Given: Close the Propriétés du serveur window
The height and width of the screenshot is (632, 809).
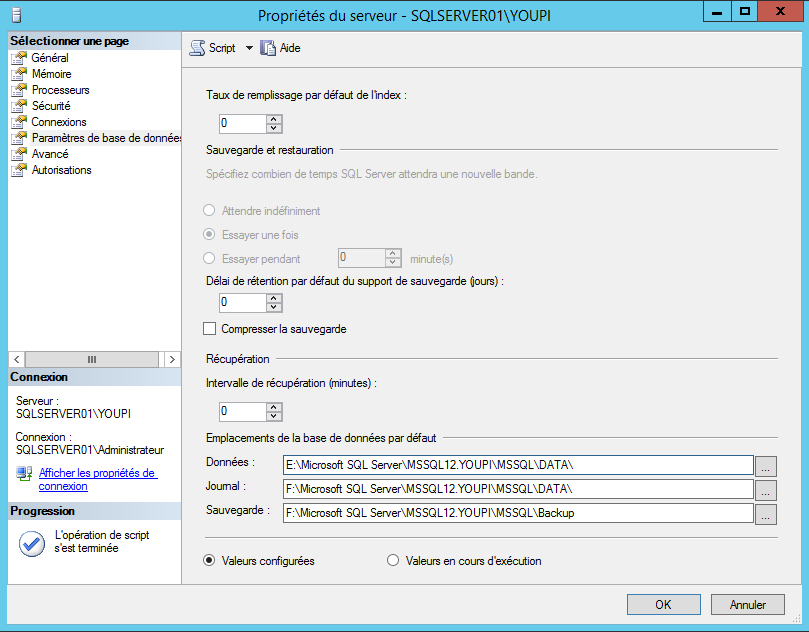Looking at the screenshot, I should point(781,12).
